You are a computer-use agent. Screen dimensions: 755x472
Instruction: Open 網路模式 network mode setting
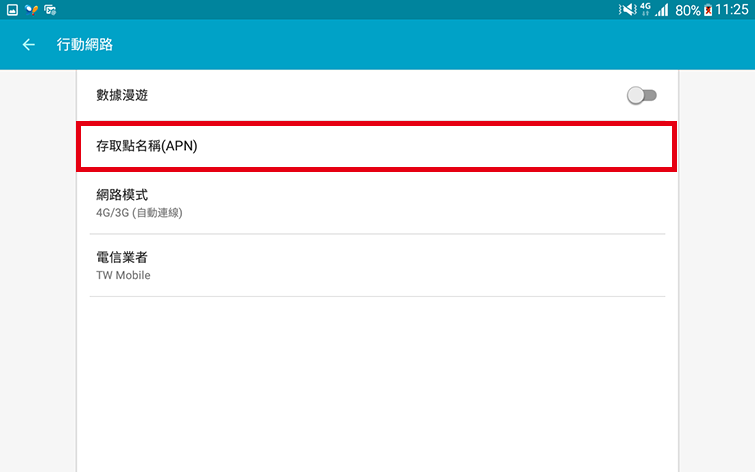pos(378,203)
